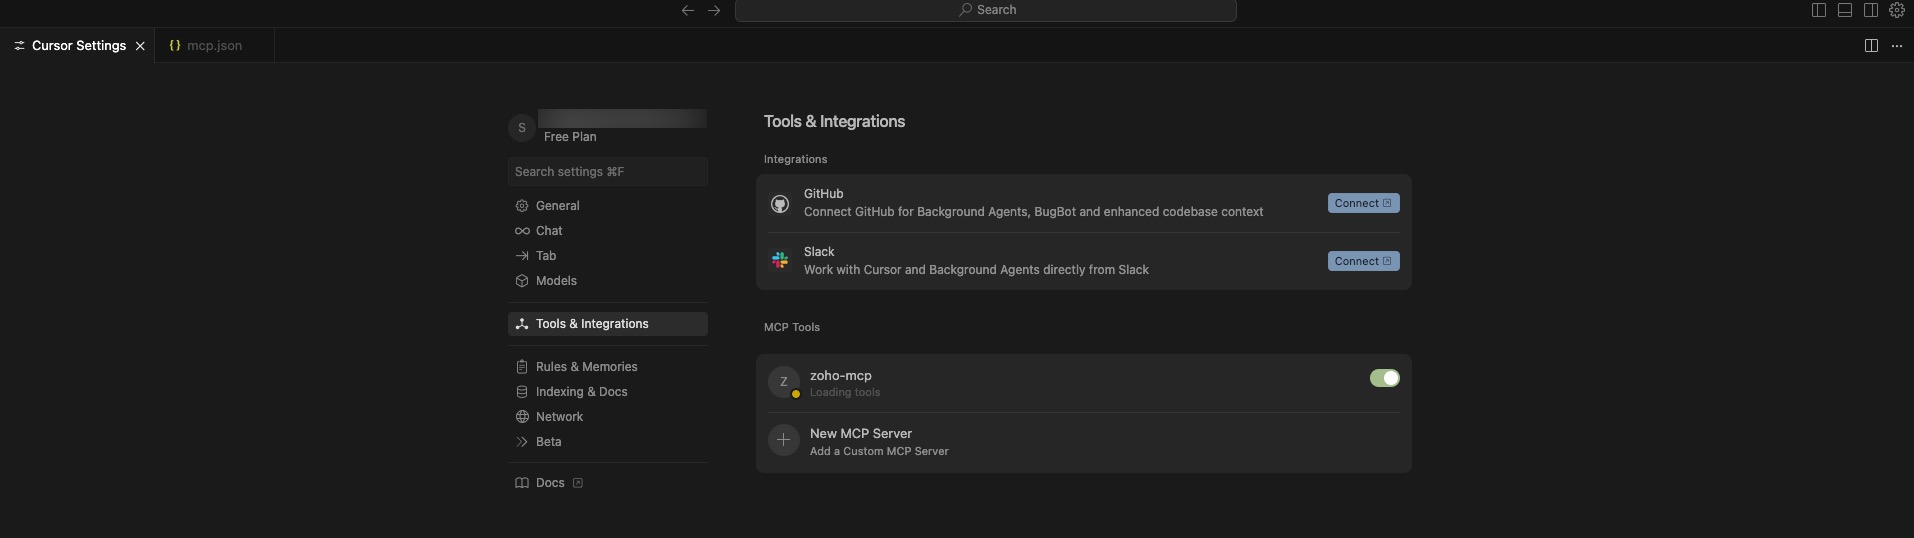Screen dimensions: 1914x538
Task: Open the settings gear icon
Action: click(1896, 10)
